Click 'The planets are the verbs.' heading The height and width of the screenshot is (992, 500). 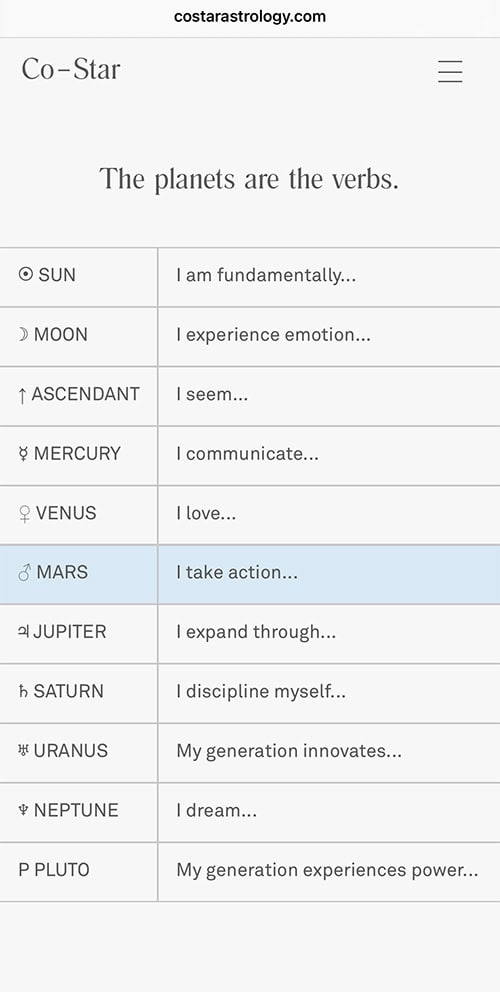pos(249,179)
